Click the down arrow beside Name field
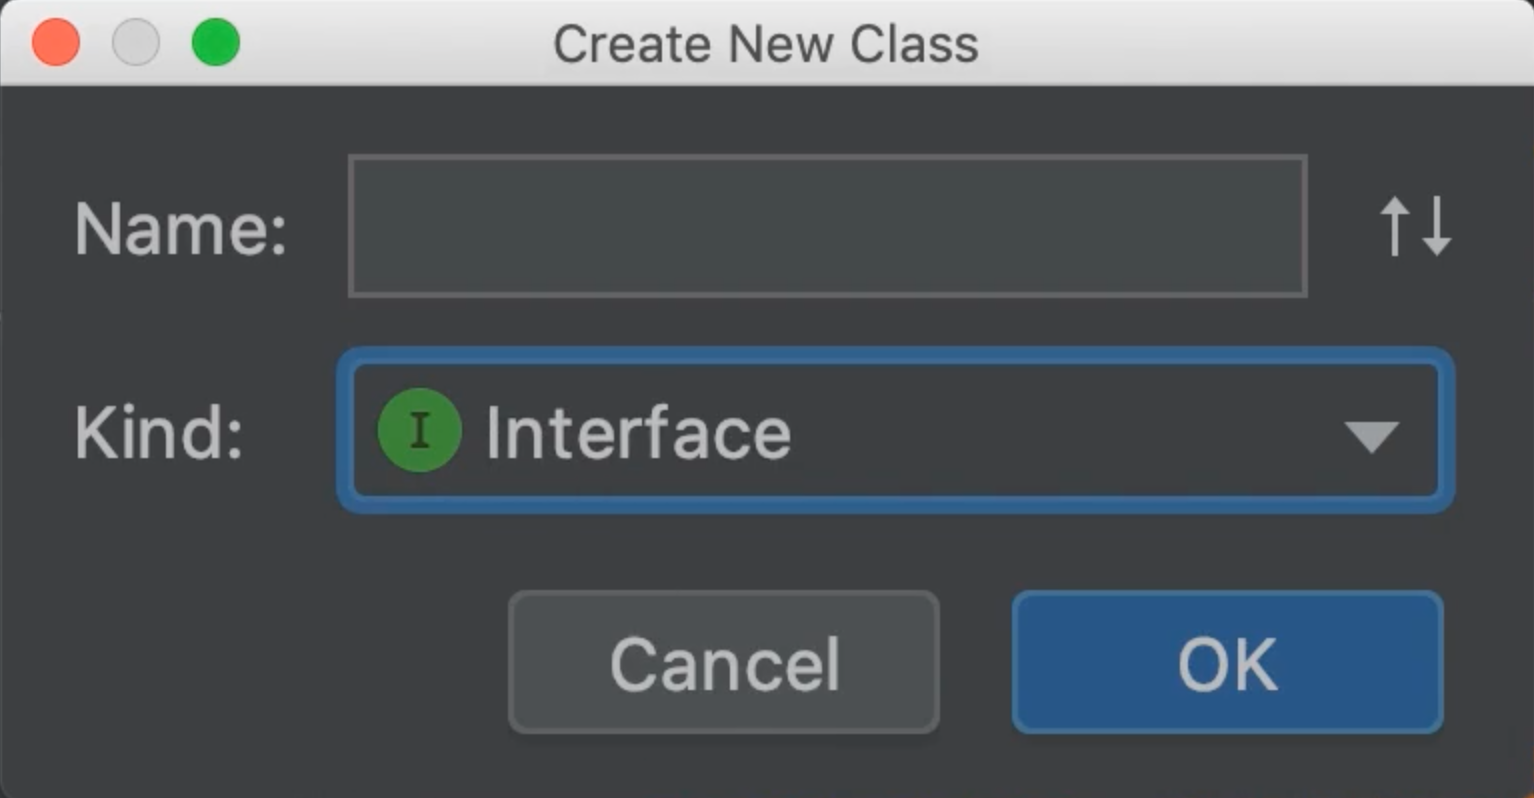The width and height of the screenshot is (1534, 798). point(1437,226)
